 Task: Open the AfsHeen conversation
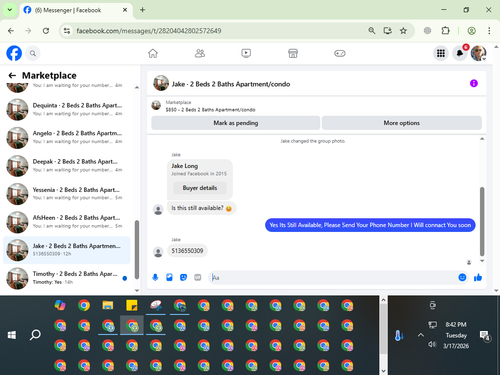67,222
